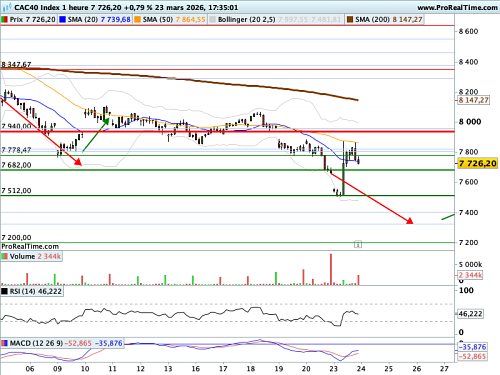Click the -35,876 MACD axis tag
Viewport: 500px width, 375px height.
(472, 347)
